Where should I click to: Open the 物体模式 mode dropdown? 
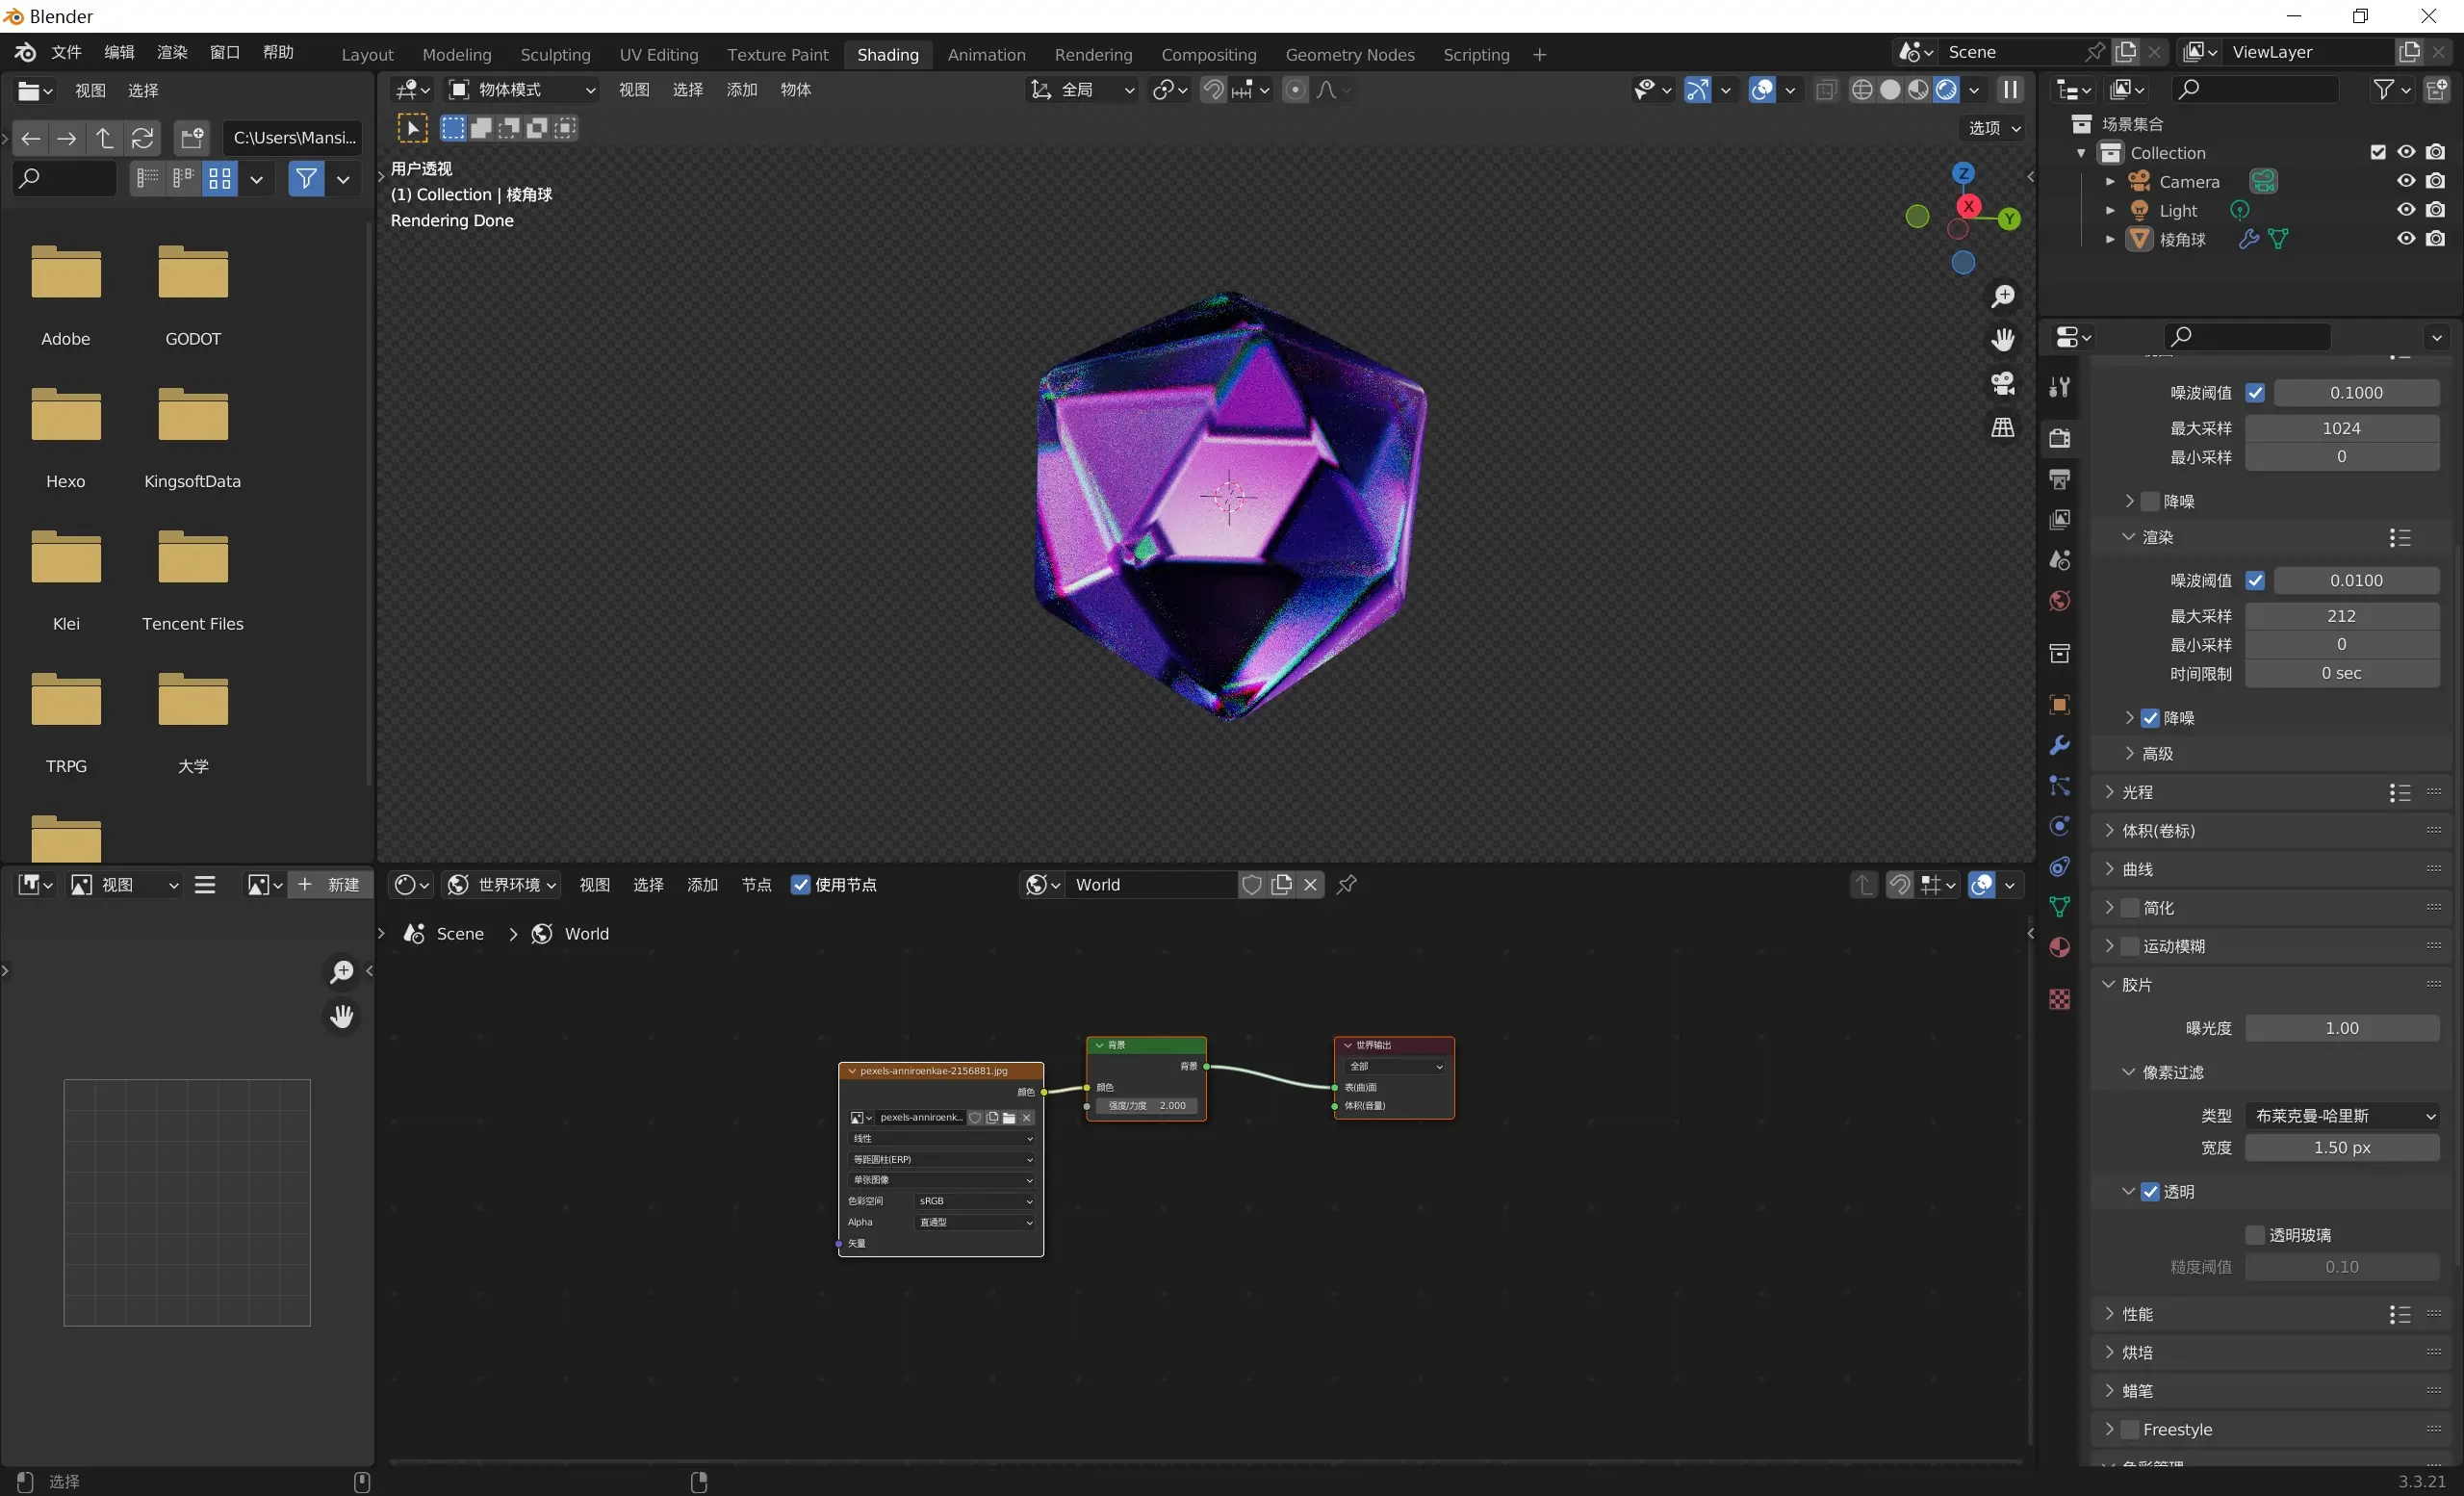point(521,90)
